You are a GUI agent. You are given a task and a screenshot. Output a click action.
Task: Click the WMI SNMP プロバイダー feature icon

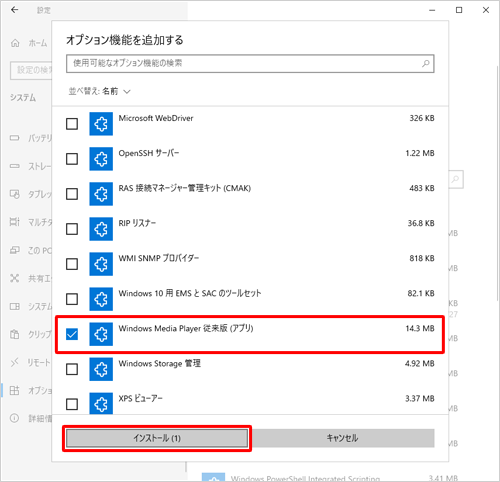pyautogui.click(x=101, y=264)
